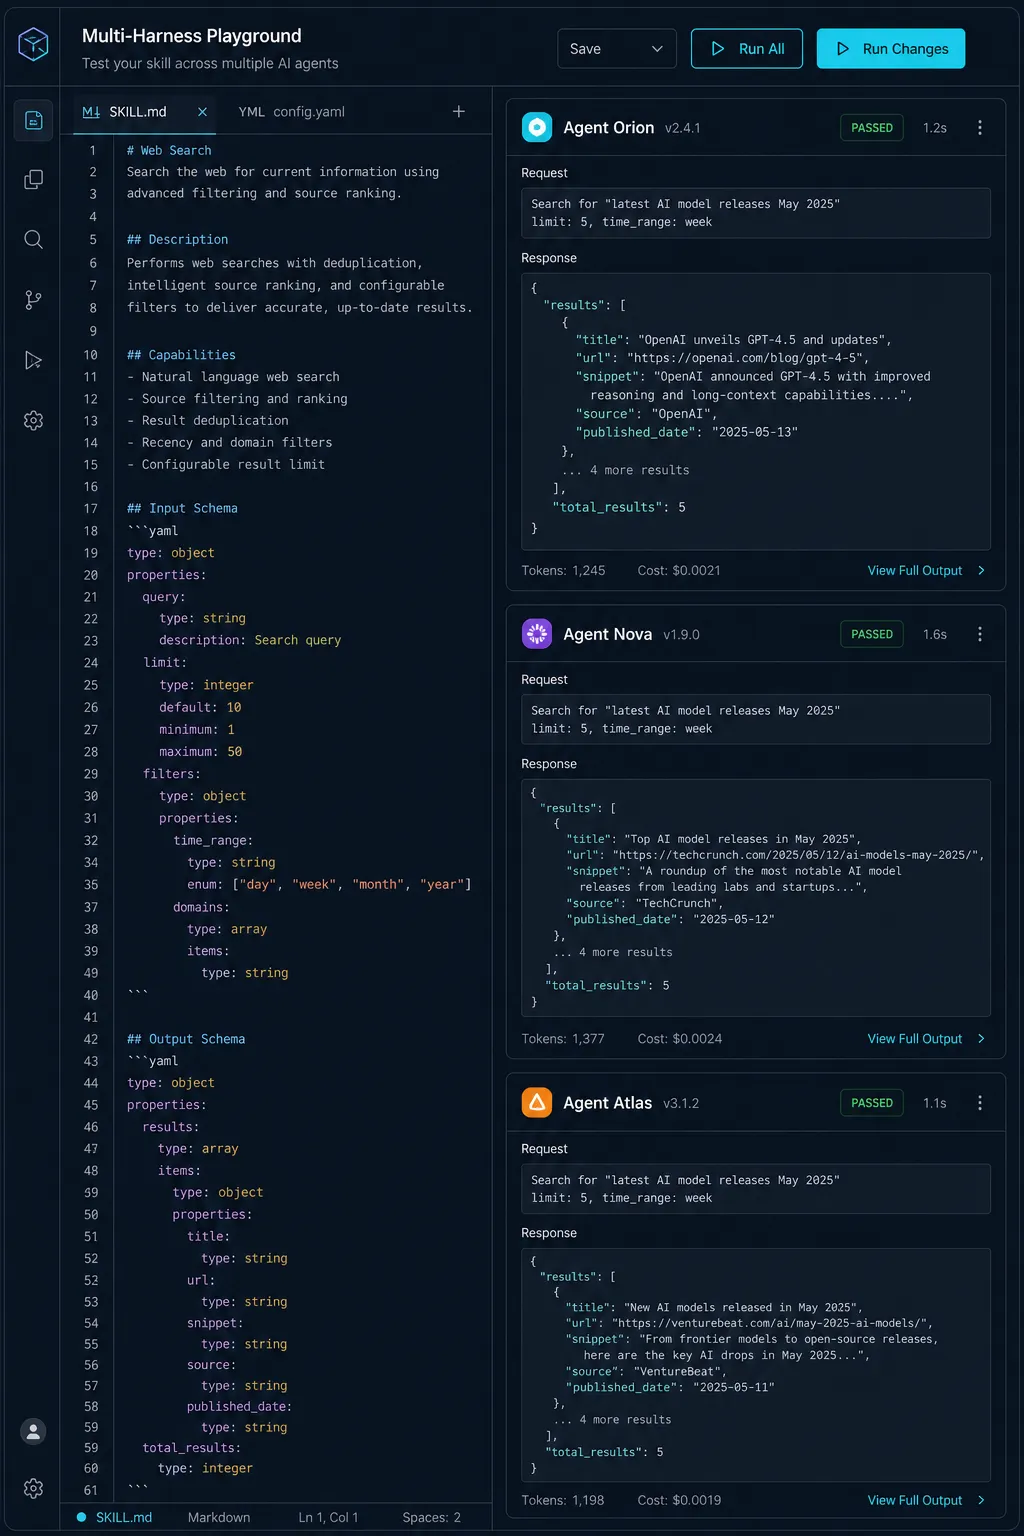View Full Output for Agent Atlas

click(926, 1500)
